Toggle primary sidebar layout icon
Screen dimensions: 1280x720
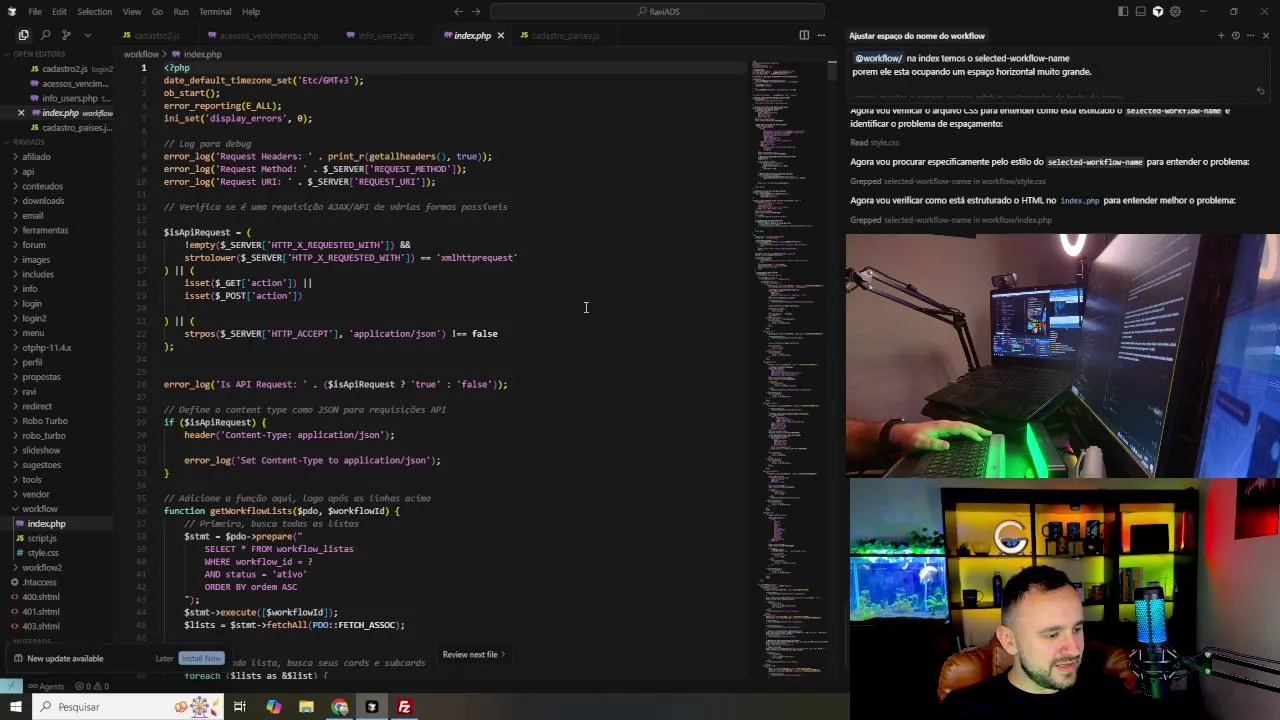1123,11
